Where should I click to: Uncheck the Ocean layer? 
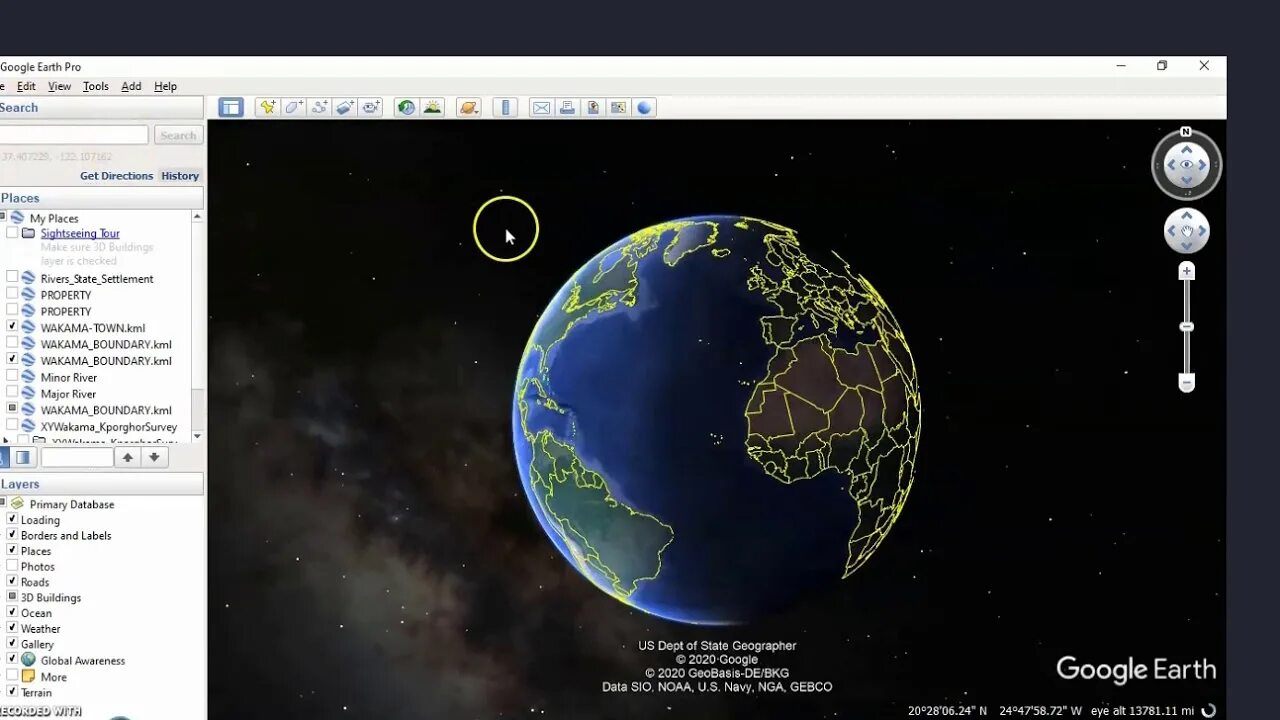(x=12, y=612)
